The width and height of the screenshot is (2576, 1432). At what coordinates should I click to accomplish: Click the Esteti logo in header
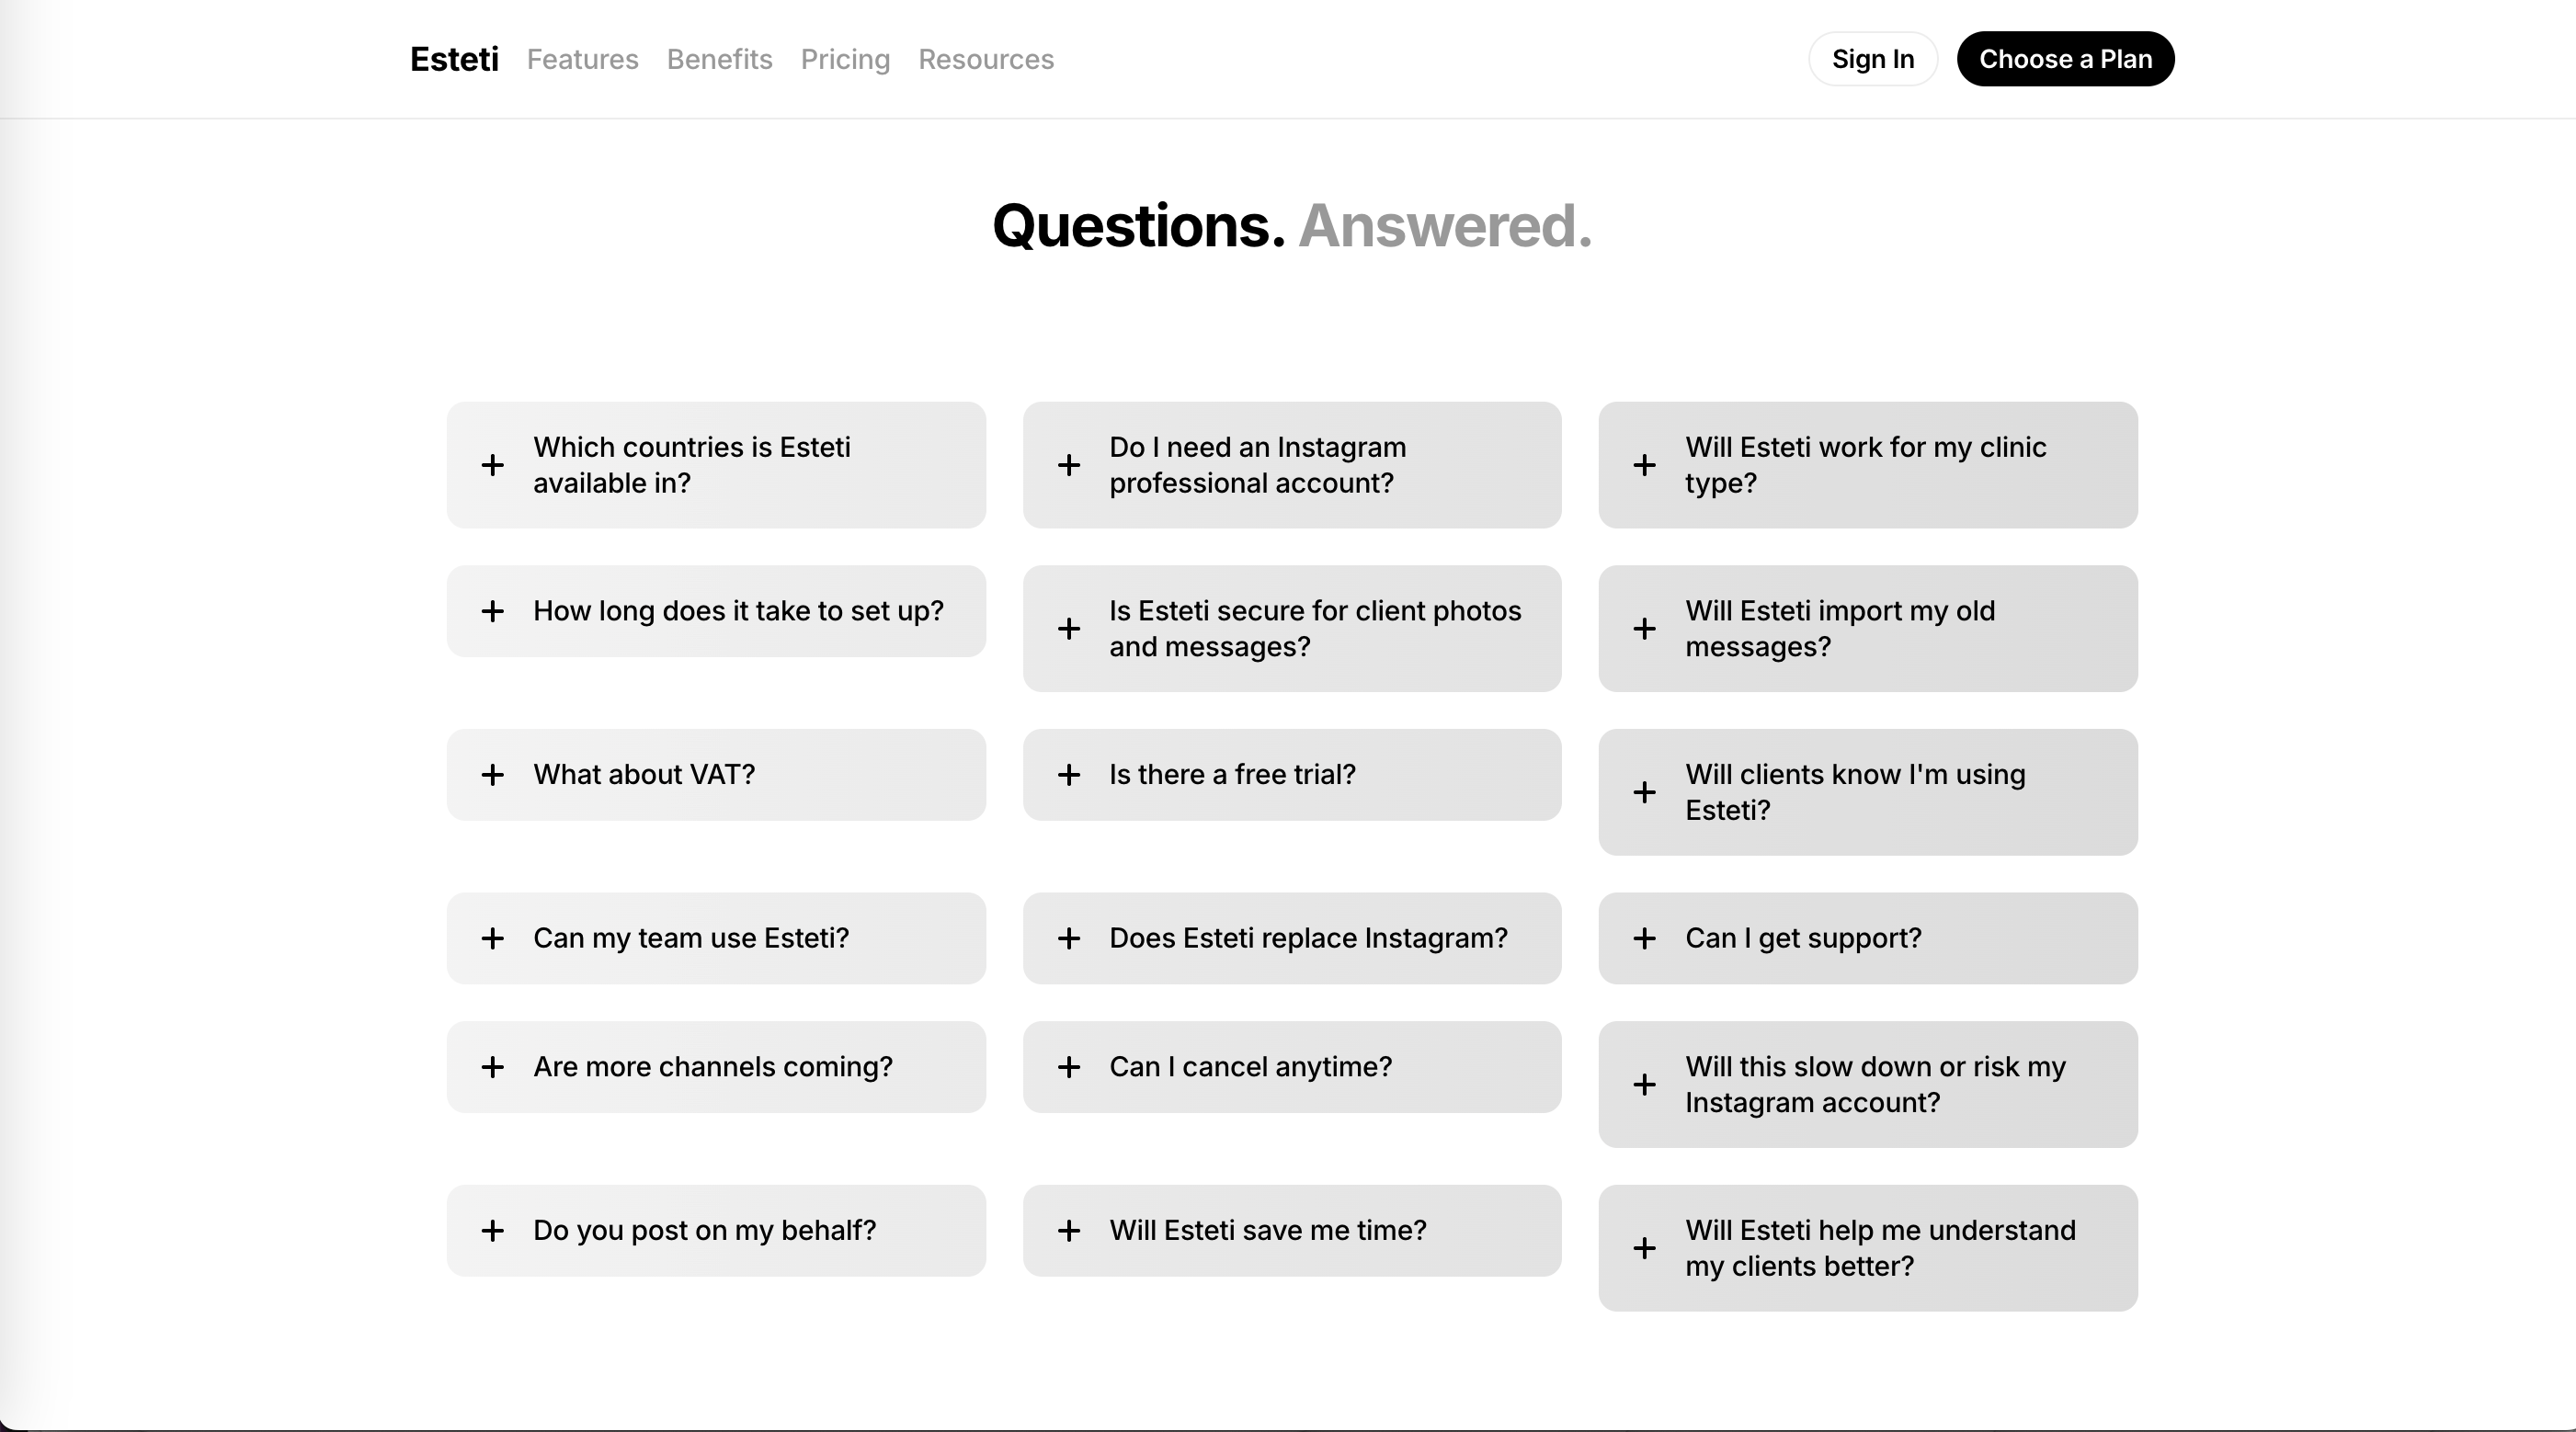(454, 59)
